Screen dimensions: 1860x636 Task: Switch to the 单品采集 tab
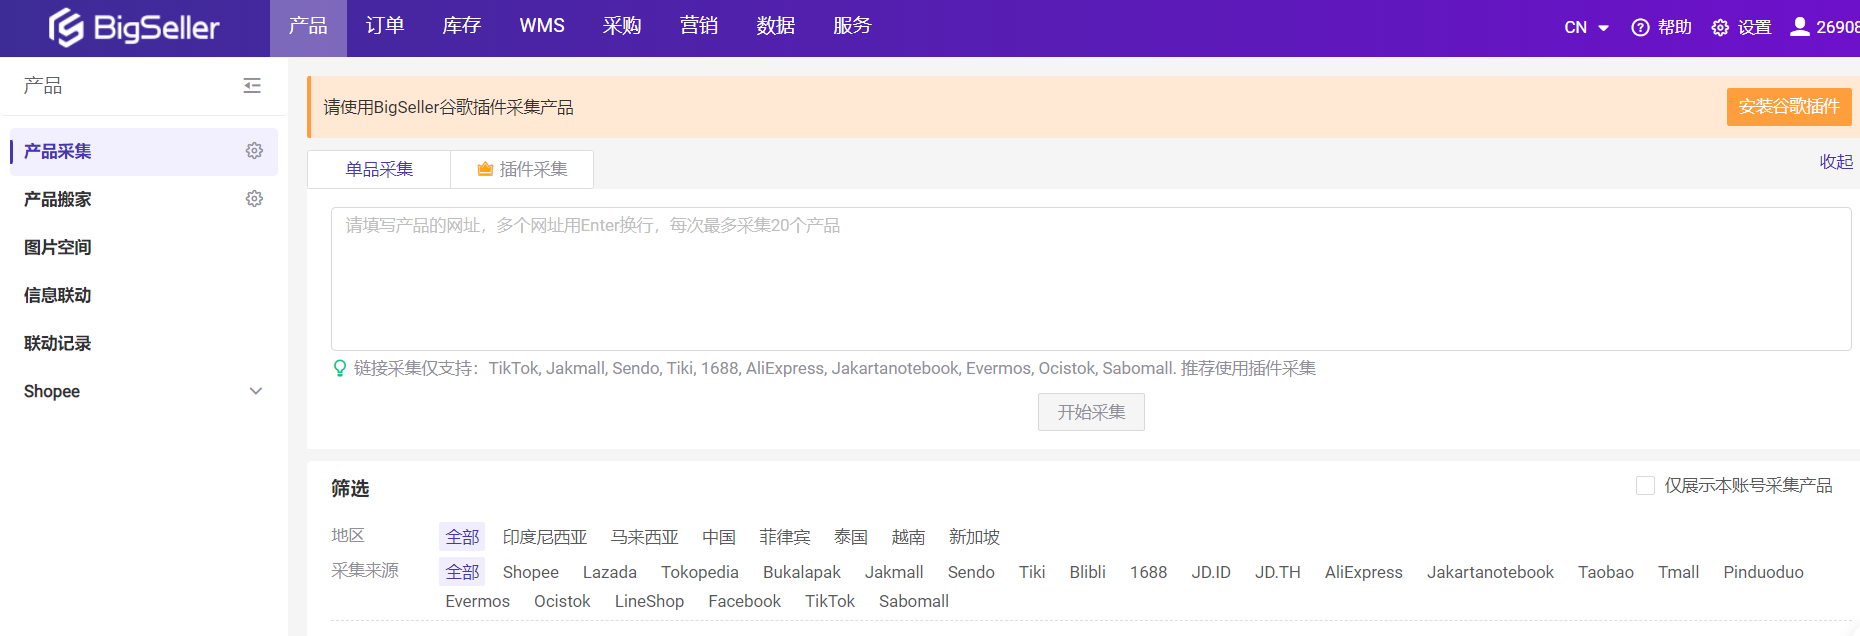click(x=379, y=169)
